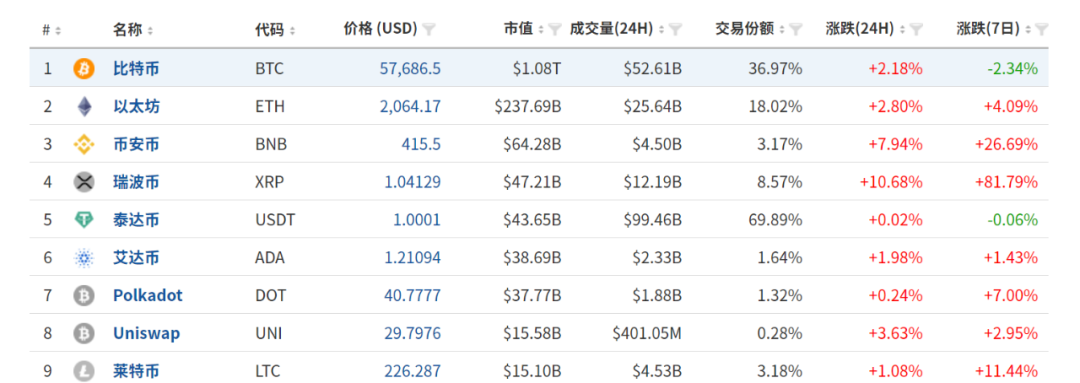Open the 涨跌(7日) filter funnel

coord(1041,30)
